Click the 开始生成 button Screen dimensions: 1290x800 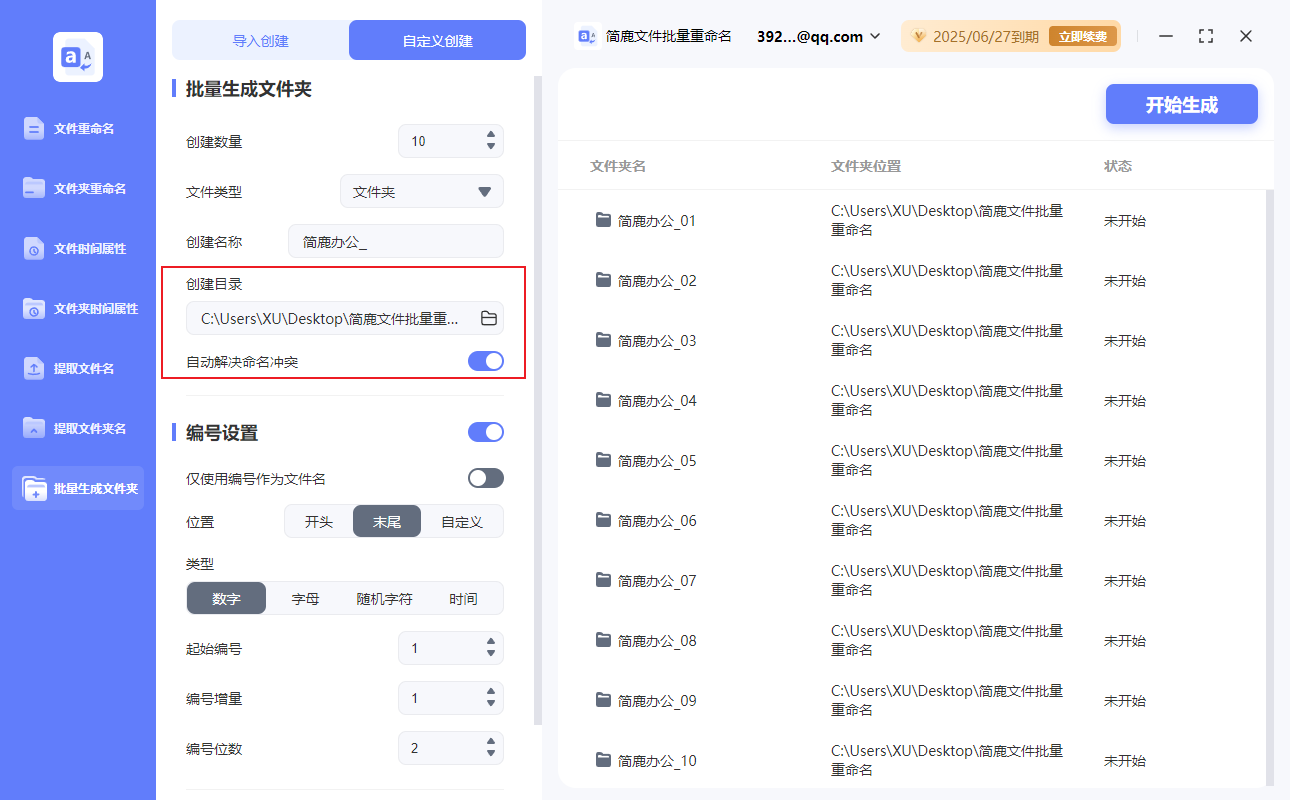coord(1181,104)
